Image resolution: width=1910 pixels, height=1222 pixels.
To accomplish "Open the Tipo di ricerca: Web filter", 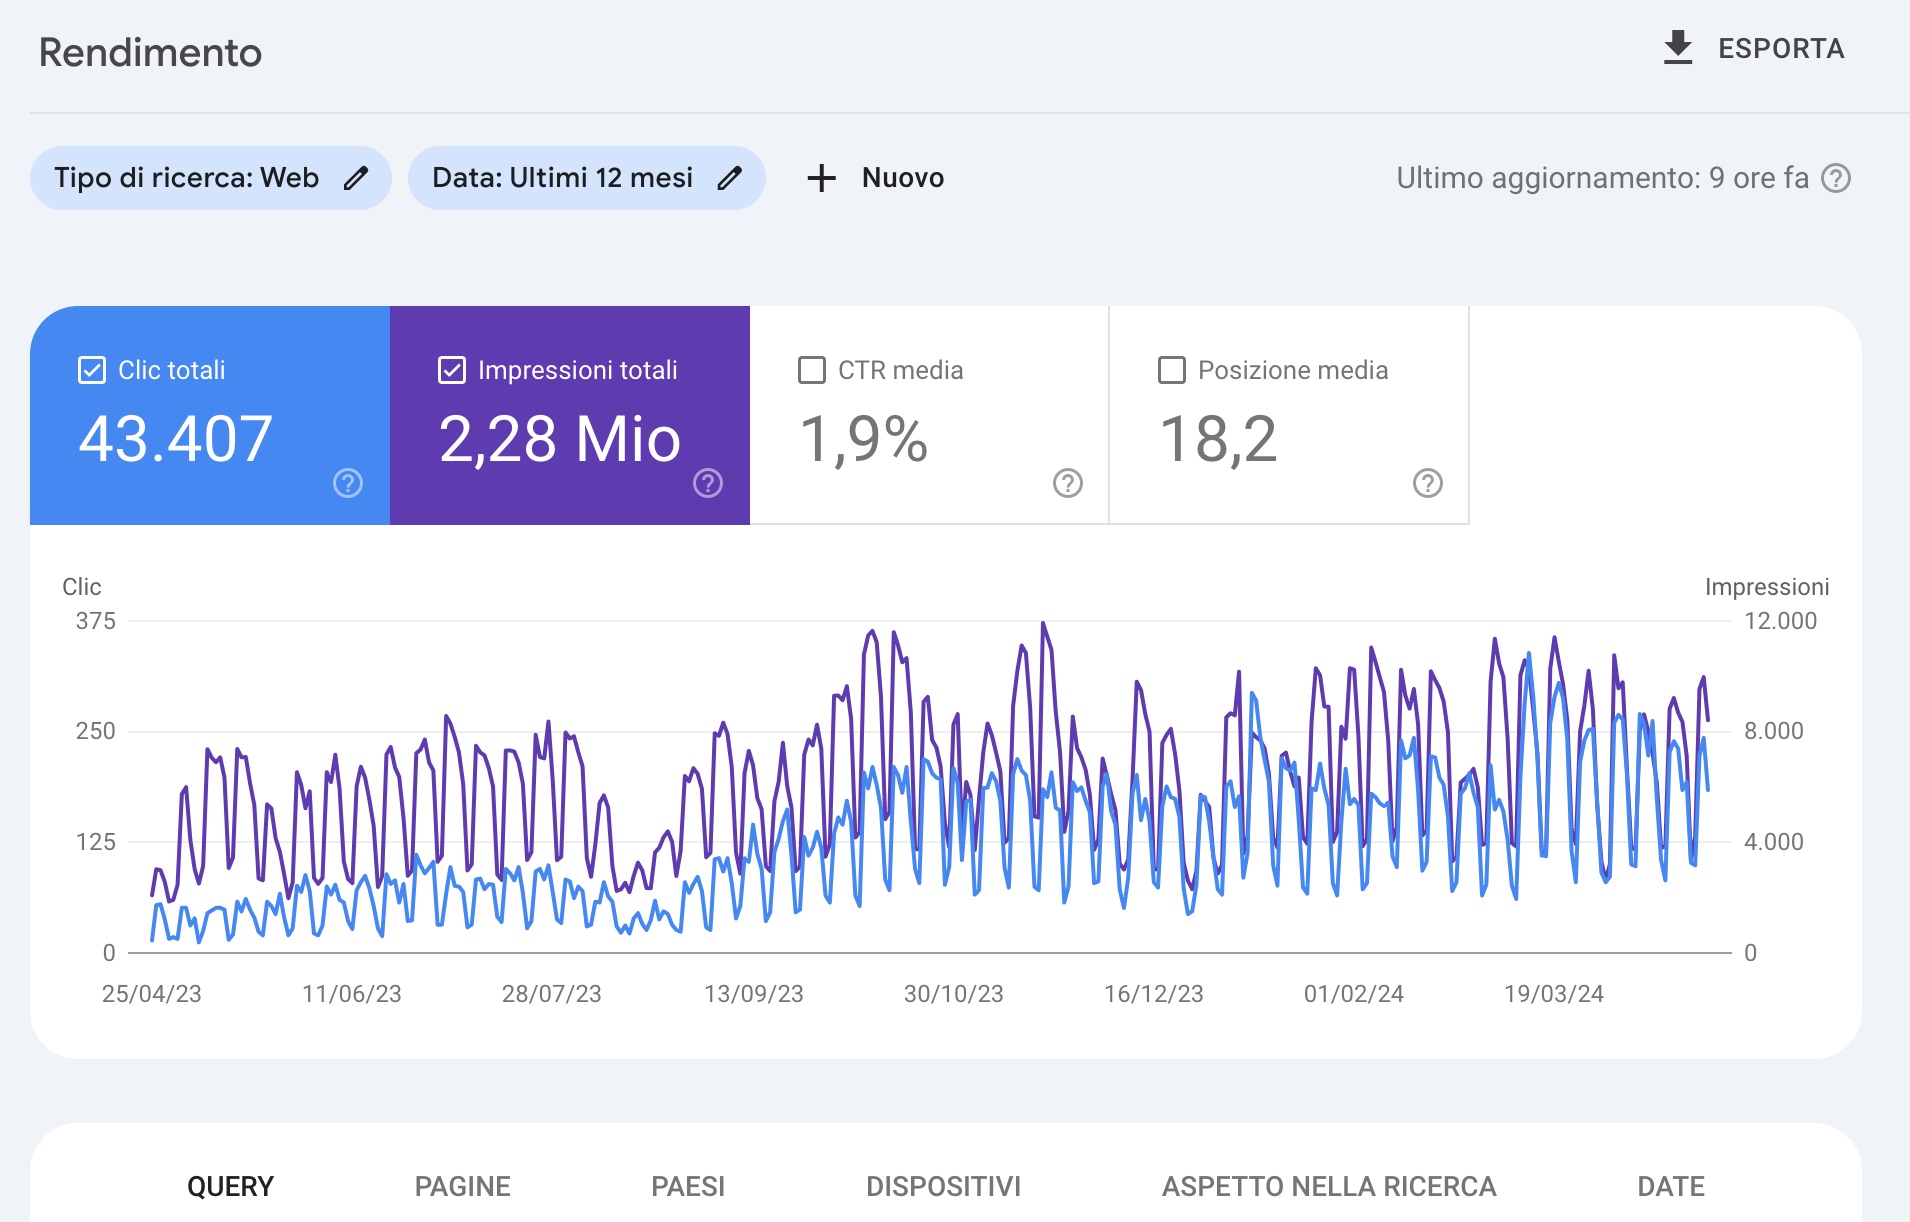I will point(210,178).
